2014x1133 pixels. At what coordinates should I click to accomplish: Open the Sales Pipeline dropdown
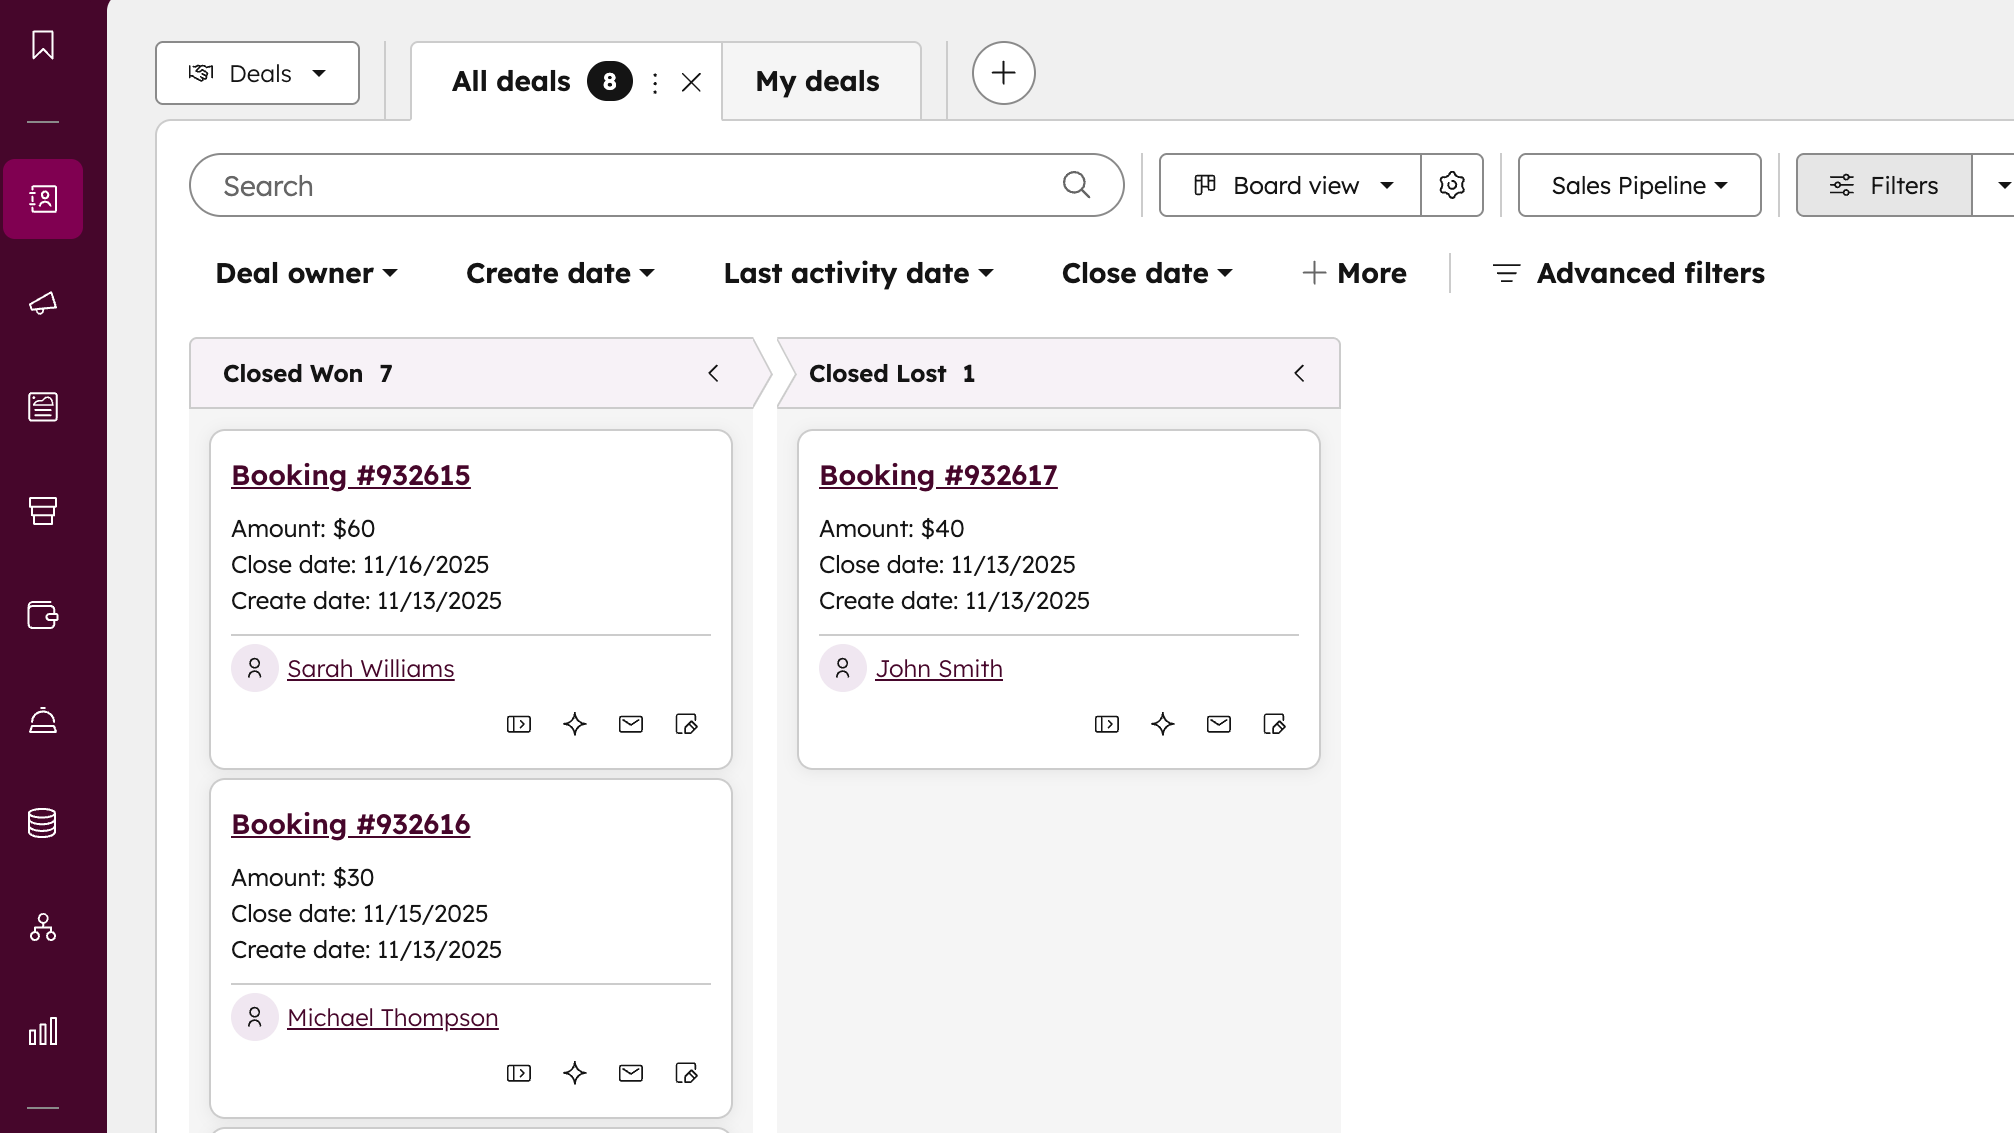[1639, 185]
